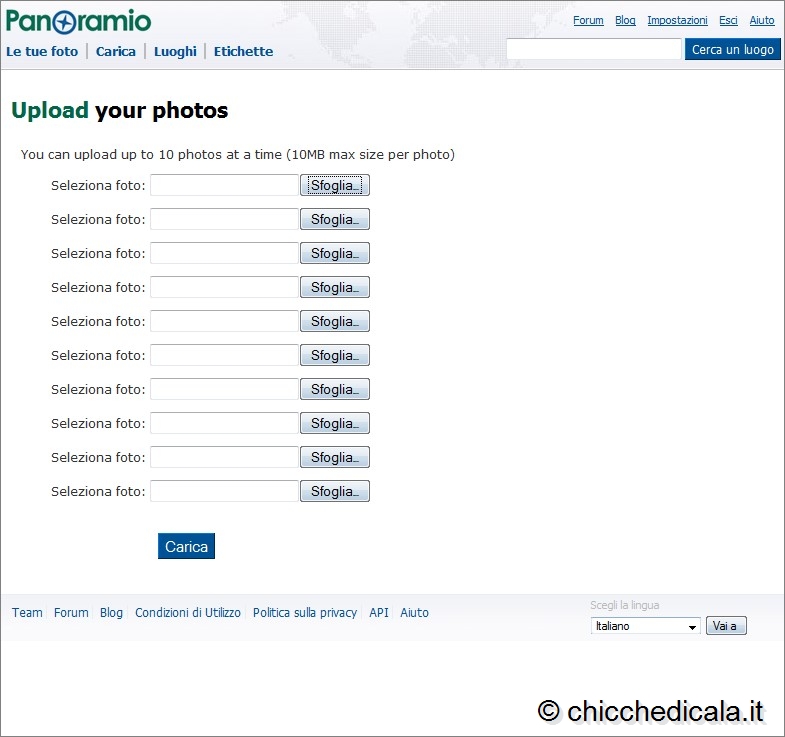Open Politica sulla privacy footer link
The height and width of the screenshot is (737, 785).
[x=305, y=613]
